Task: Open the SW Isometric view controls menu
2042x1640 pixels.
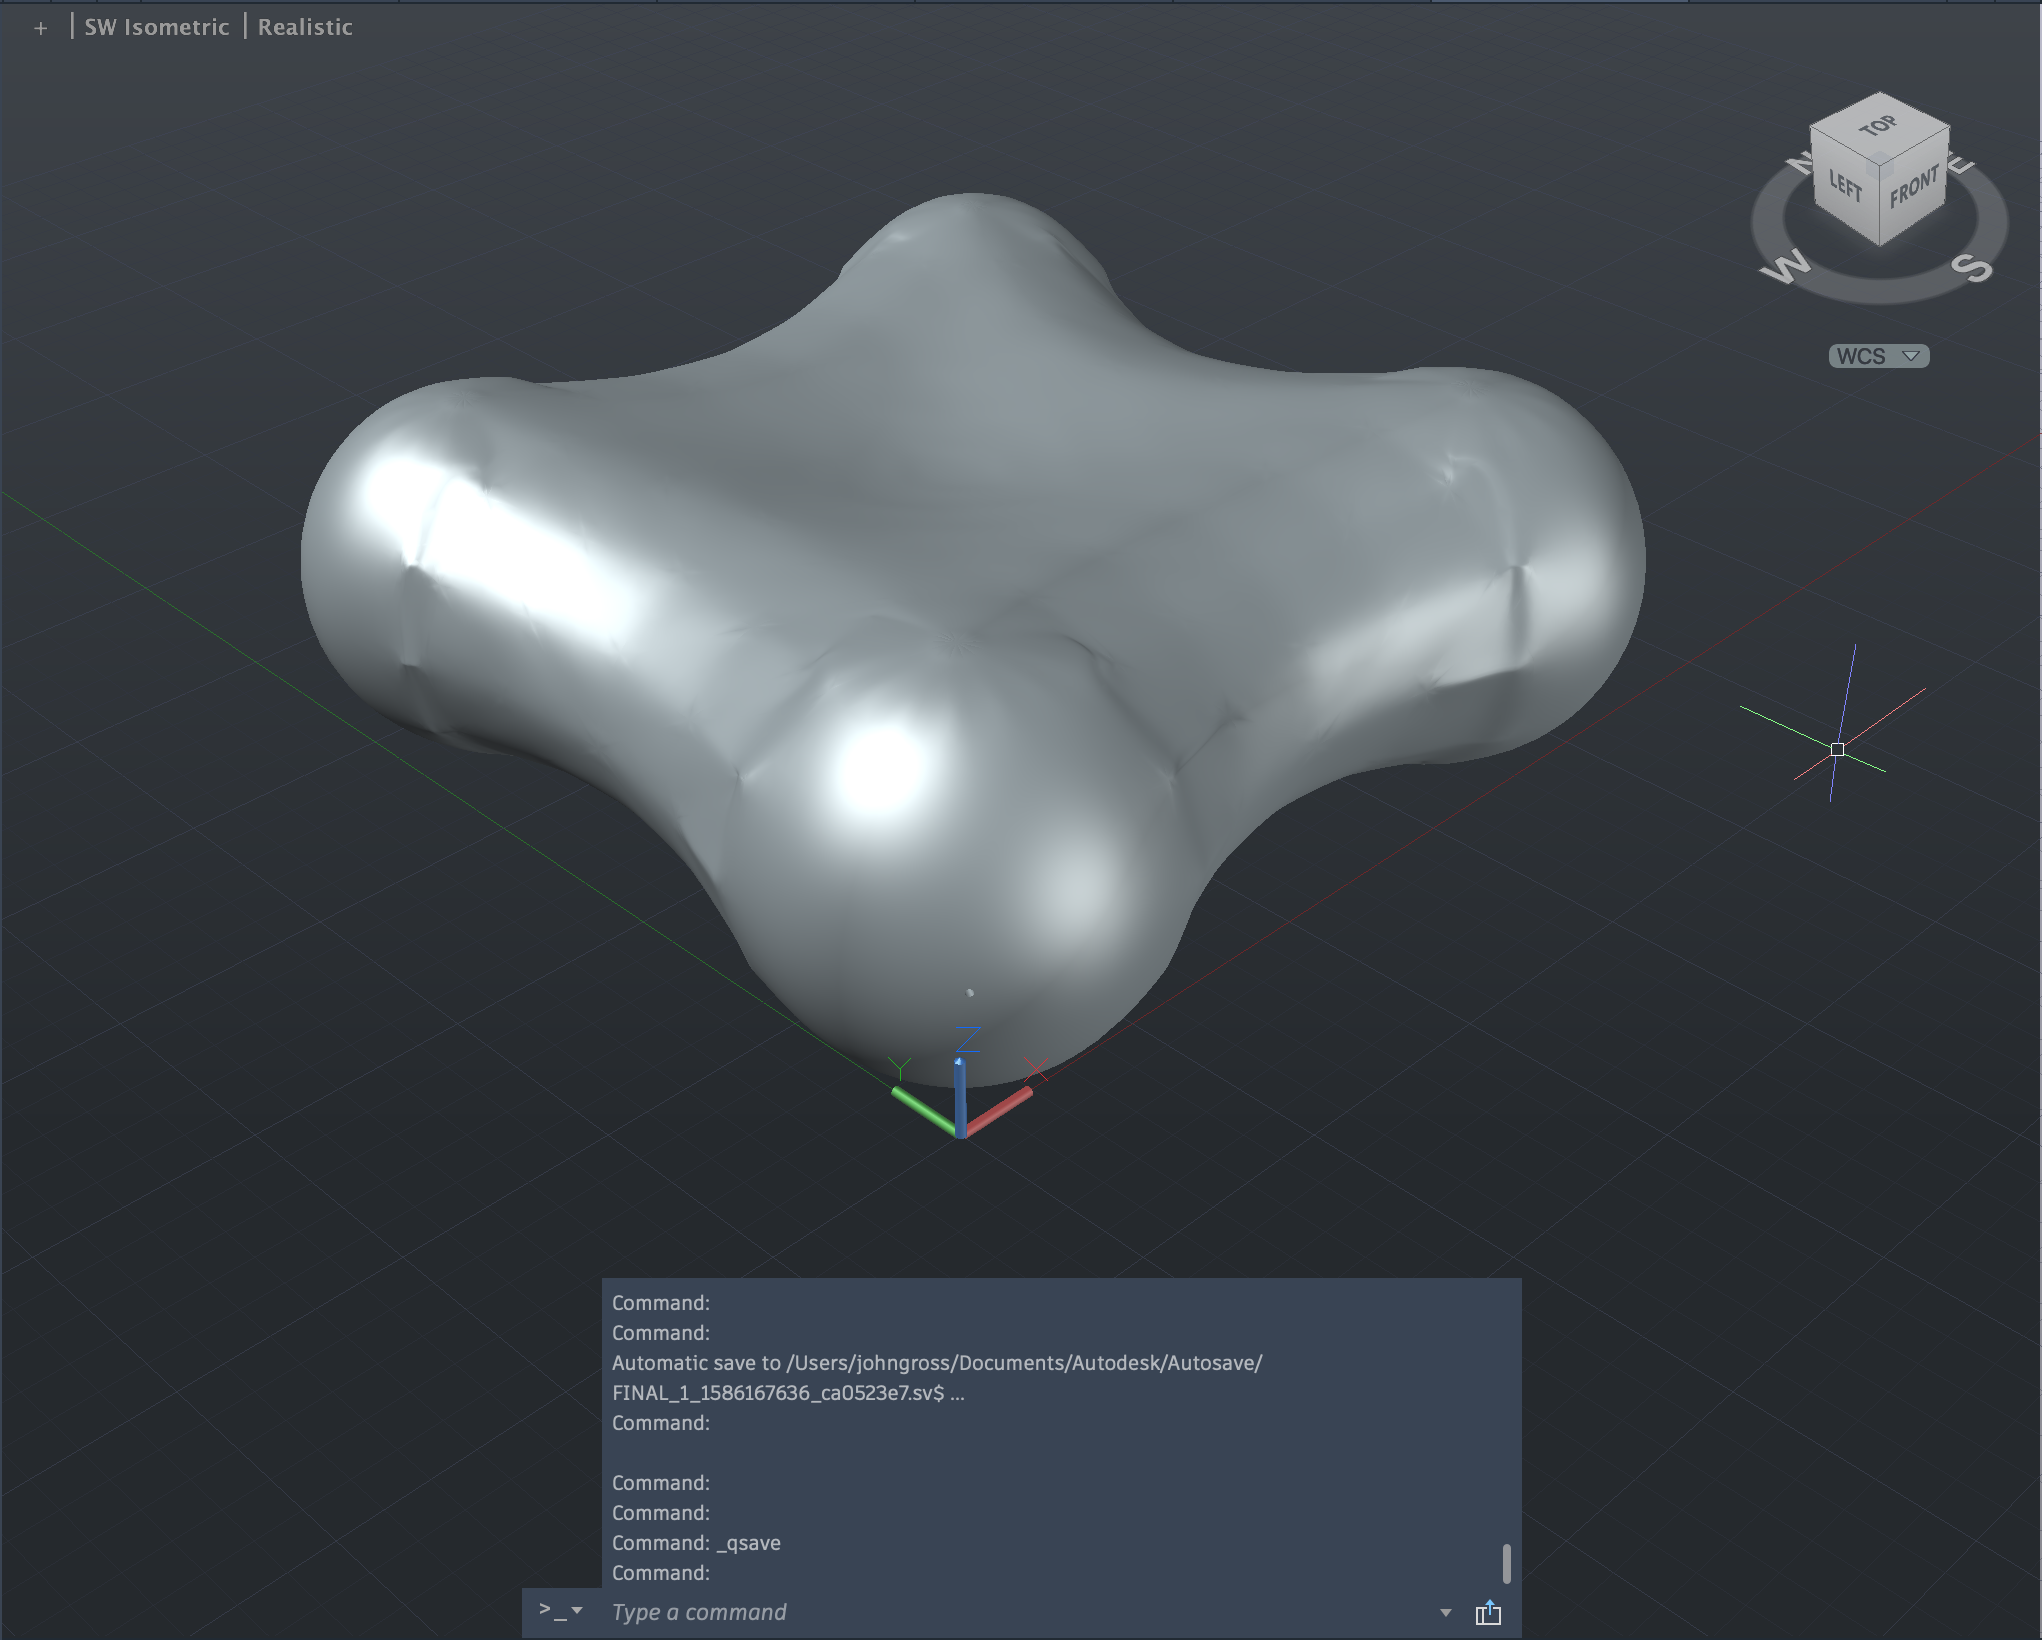Action: click(x=157, y=27)
